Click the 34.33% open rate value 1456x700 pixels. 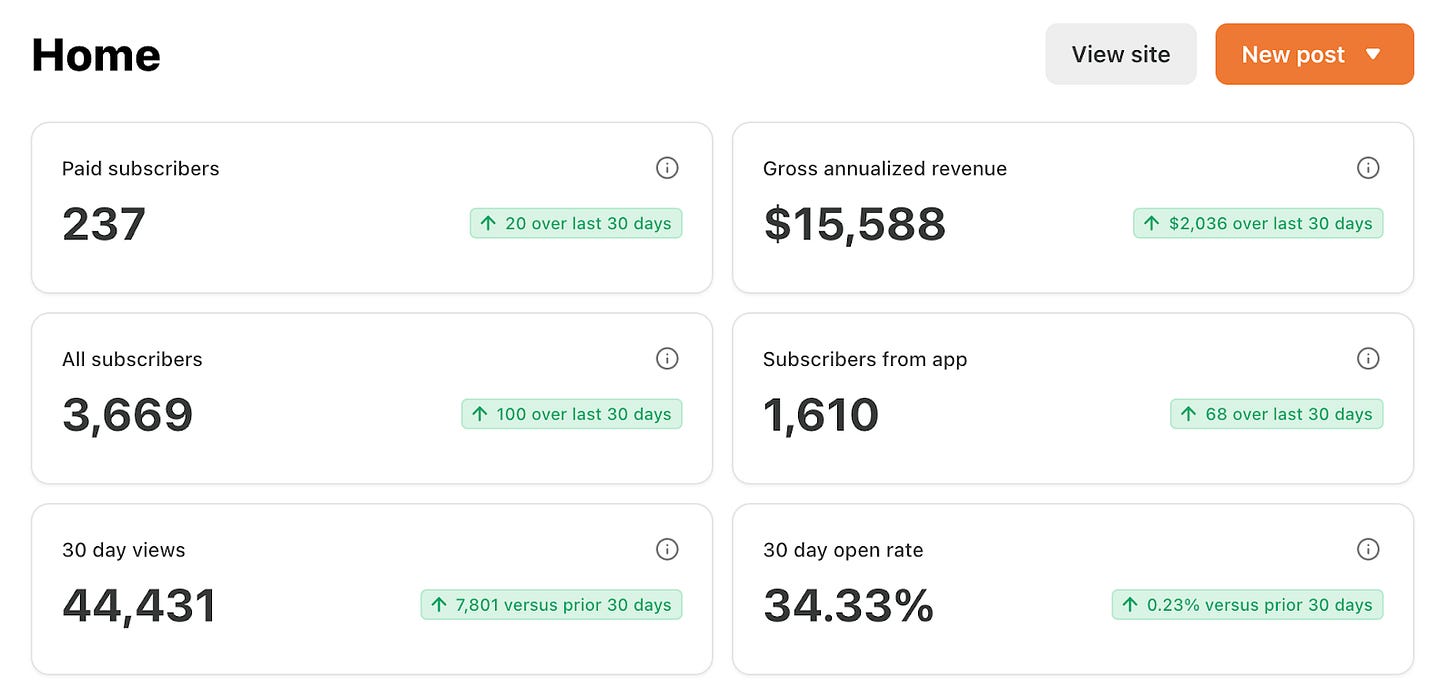click(848, 605)
